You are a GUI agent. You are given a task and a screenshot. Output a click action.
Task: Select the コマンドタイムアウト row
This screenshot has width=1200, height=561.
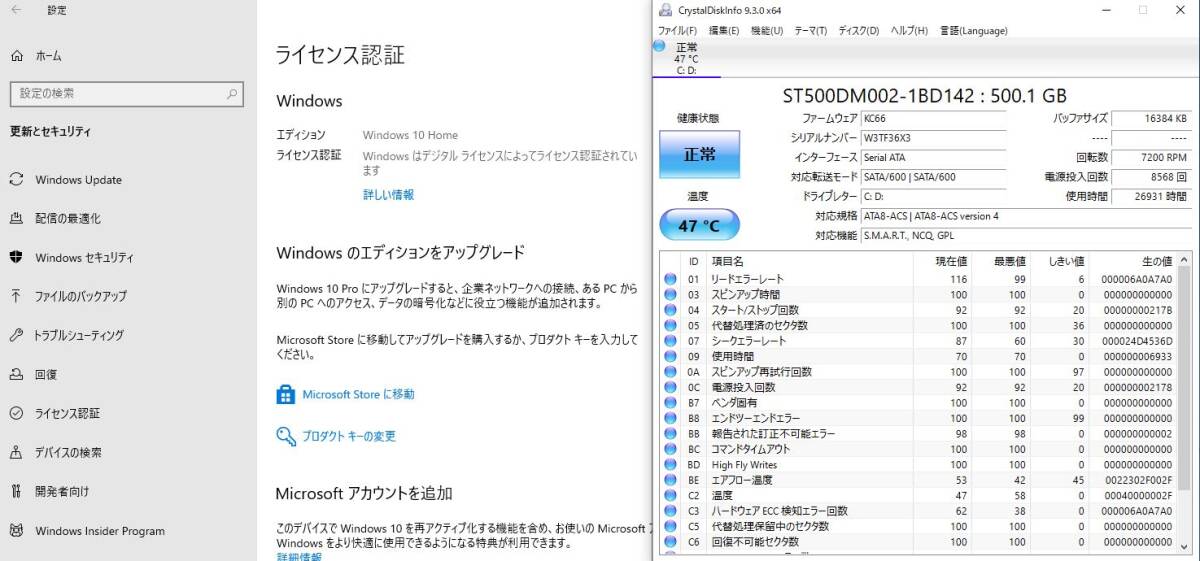point(918,449)
